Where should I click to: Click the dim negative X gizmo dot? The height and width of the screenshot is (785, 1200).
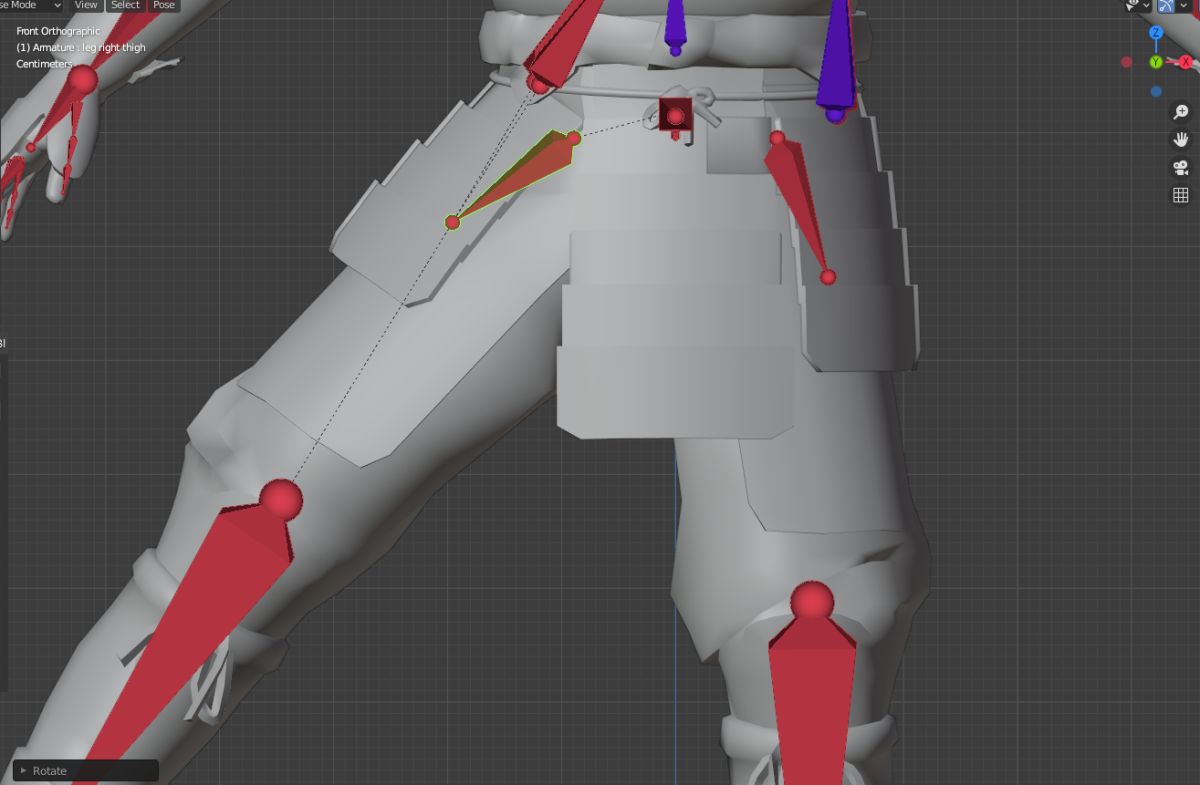1127,62
